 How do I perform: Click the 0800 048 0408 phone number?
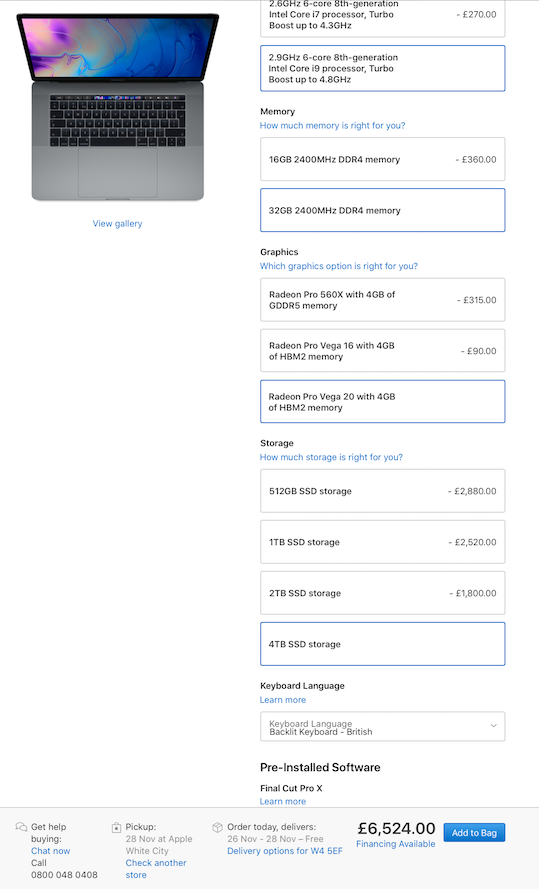click(x=64, y=875)
